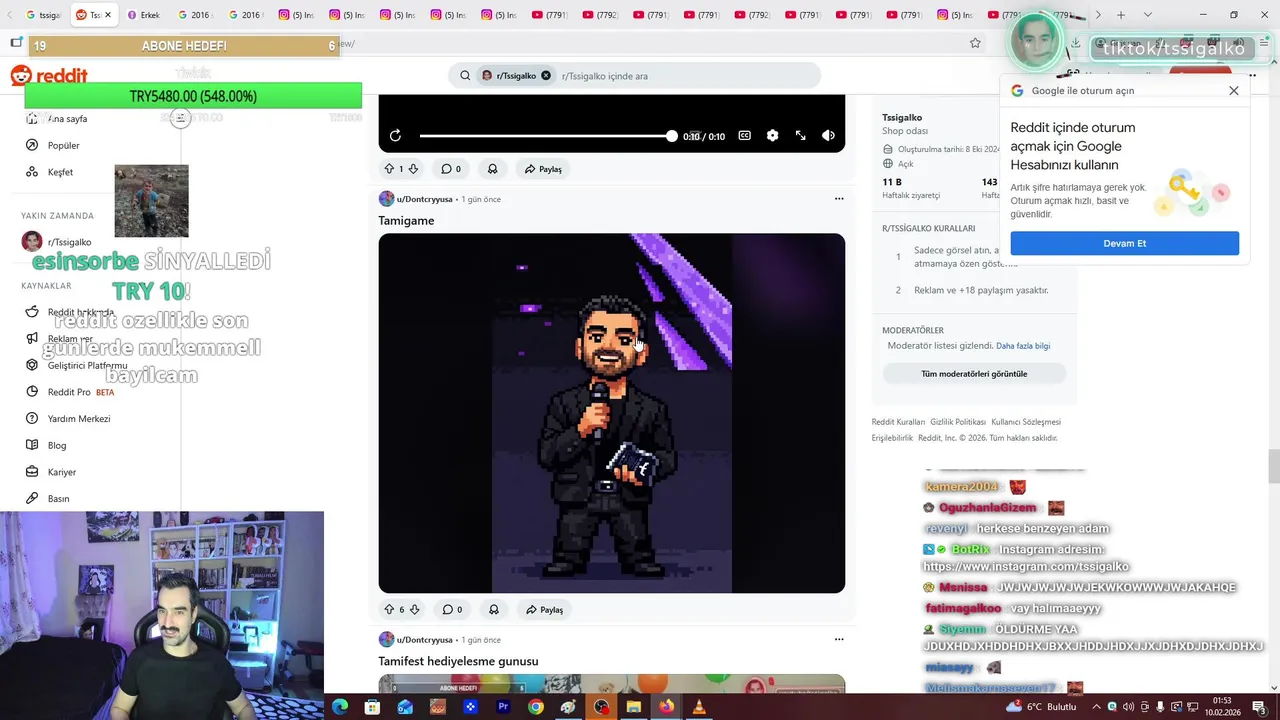
Task: Downvote the video post with 1 vote
Action: (x=413, y=169)
